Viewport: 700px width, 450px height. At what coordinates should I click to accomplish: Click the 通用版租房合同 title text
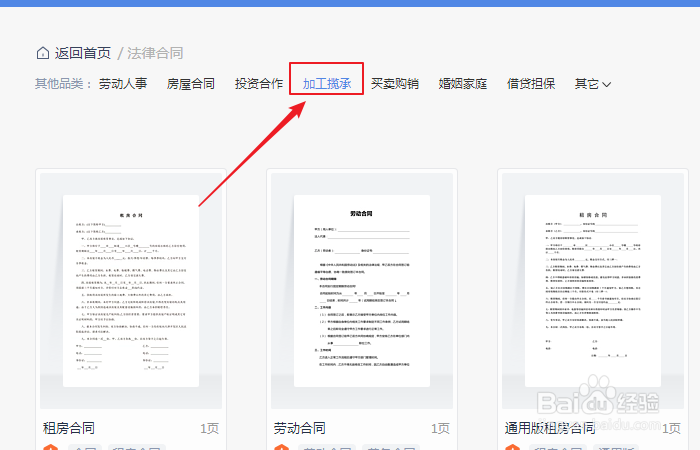[x=550, y=428]
